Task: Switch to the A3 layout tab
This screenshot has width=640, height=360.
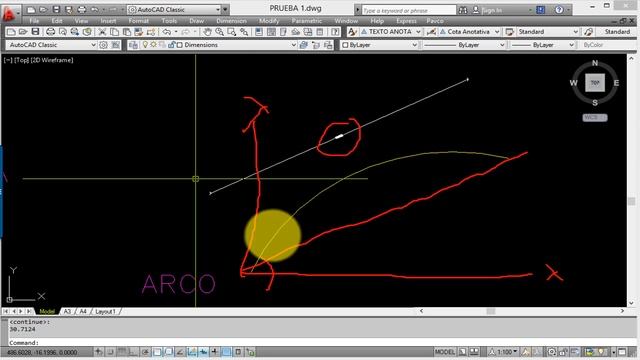Action: pyautogui.click(x=68, y=311)
